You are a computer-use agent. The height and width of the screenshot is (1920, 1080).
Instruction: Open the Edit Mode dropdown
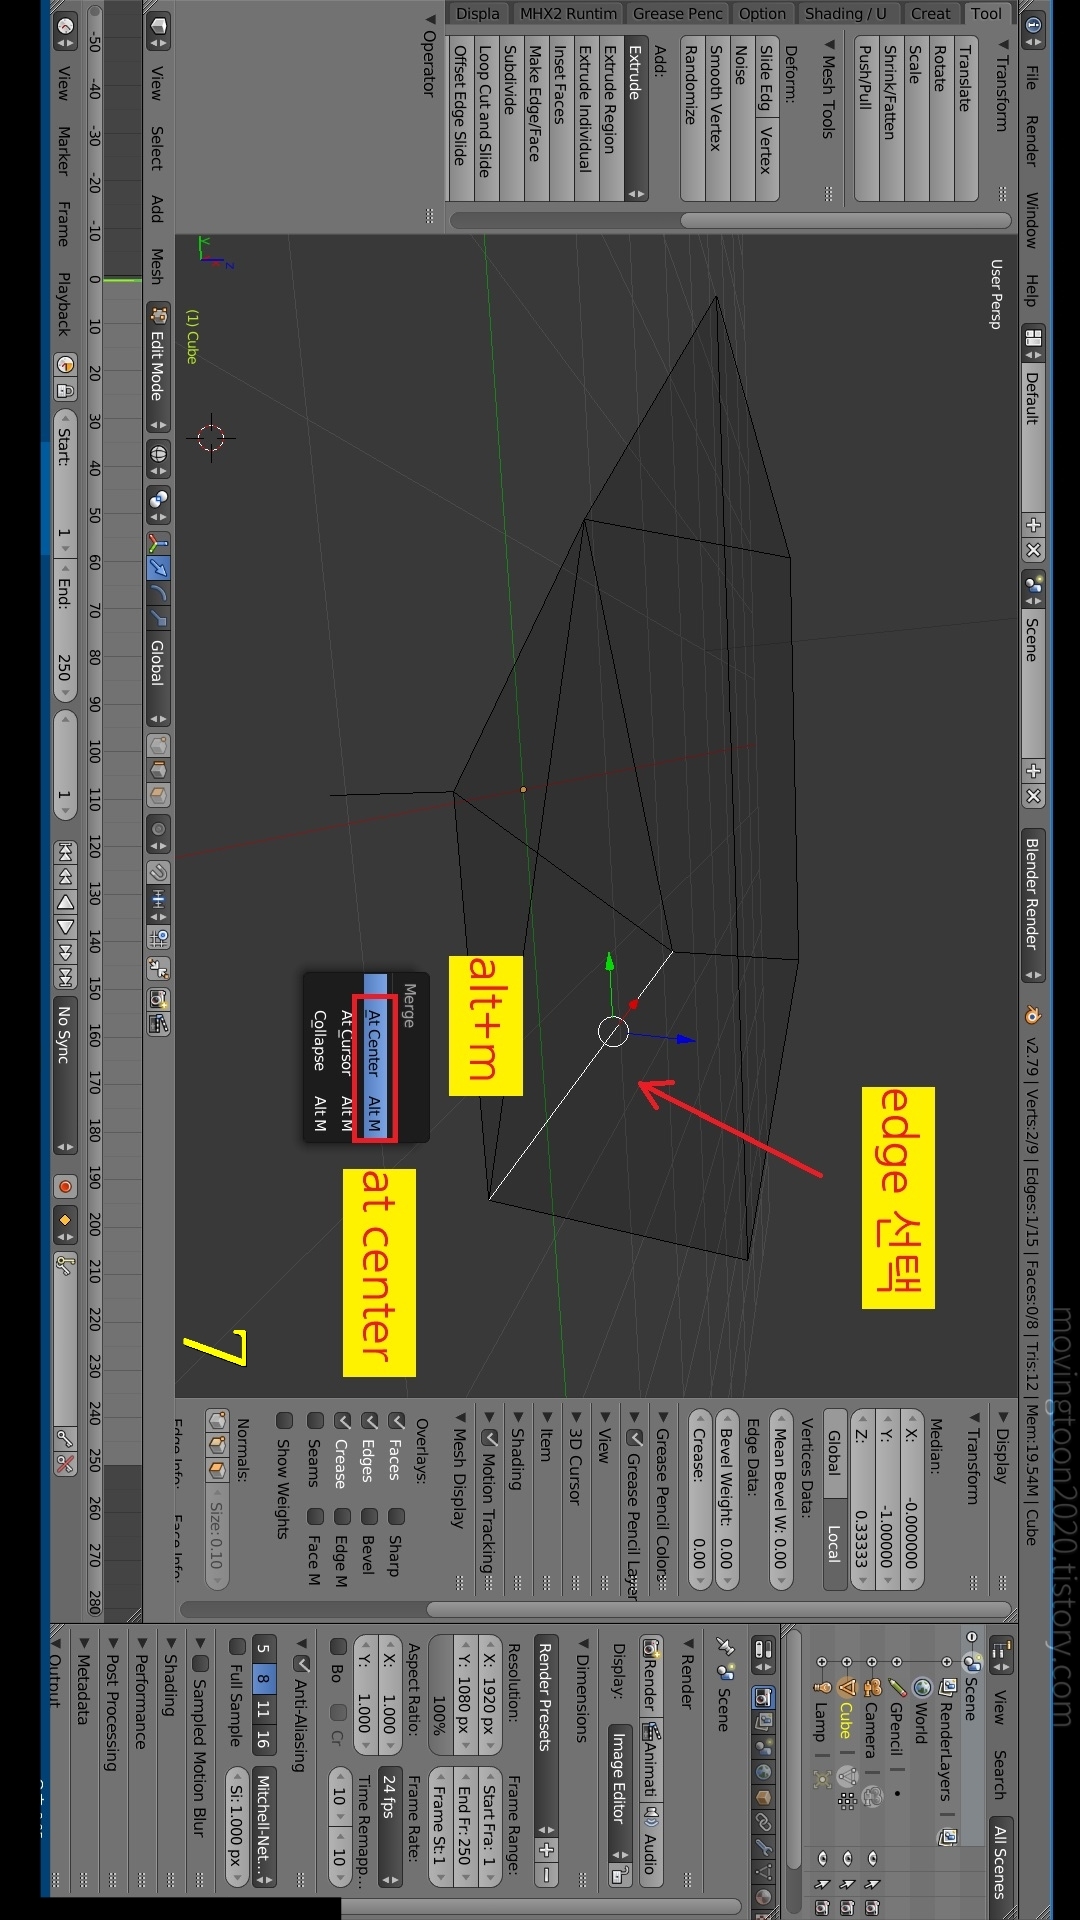(158, 367)
